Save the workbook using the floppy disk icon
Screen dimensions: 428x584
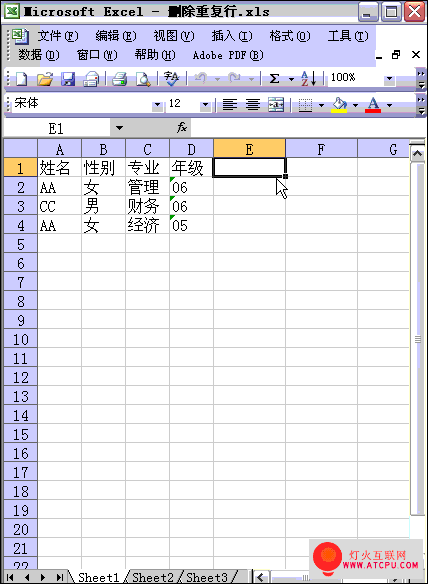click(x=68, y=79)
